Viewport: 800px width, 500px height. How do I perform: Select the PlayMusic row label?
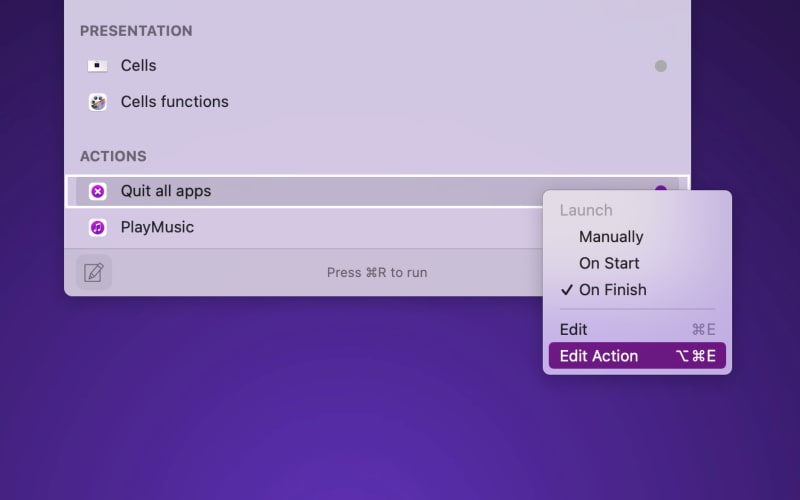(157, 228)
